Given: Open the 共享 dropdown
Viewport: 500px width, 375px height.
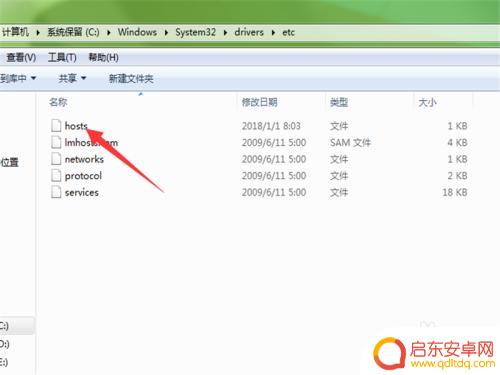Looking at the screenshot, I should click(72, 78).
